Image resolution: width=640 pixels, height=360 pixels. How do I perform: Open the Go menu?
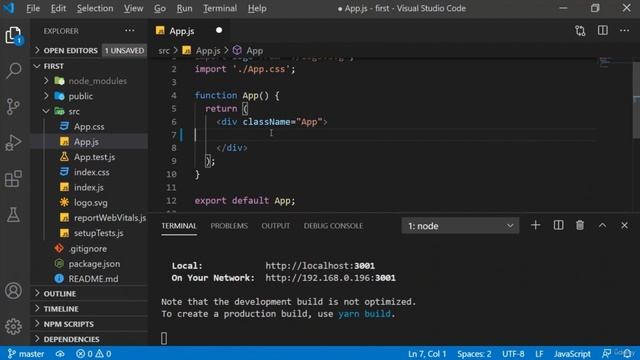click(x=160, y=8)
